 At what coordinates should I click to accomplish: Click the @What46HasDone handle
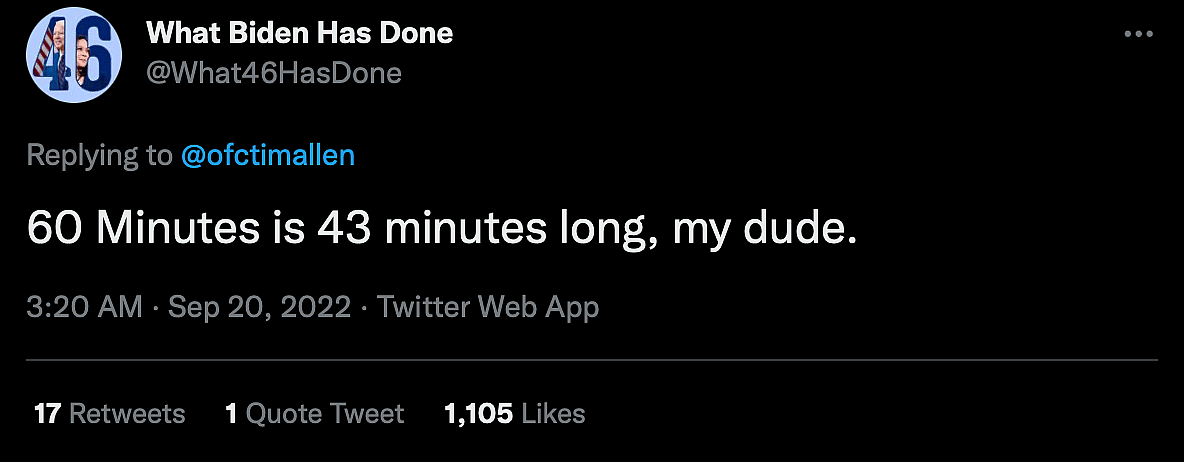273,73
